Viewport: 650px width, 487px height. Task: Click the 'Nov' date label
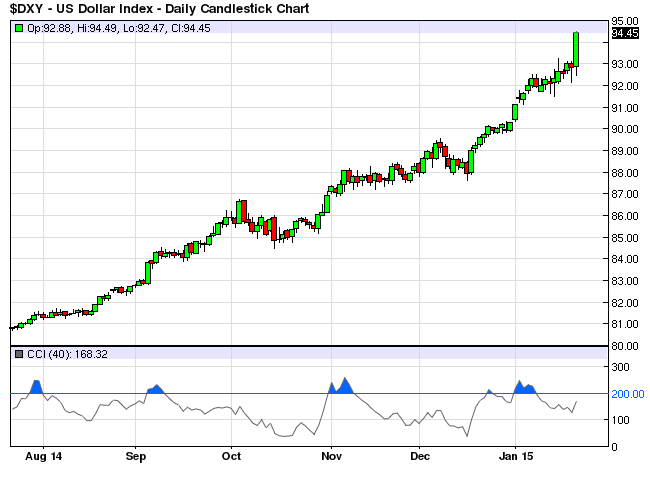332,456
